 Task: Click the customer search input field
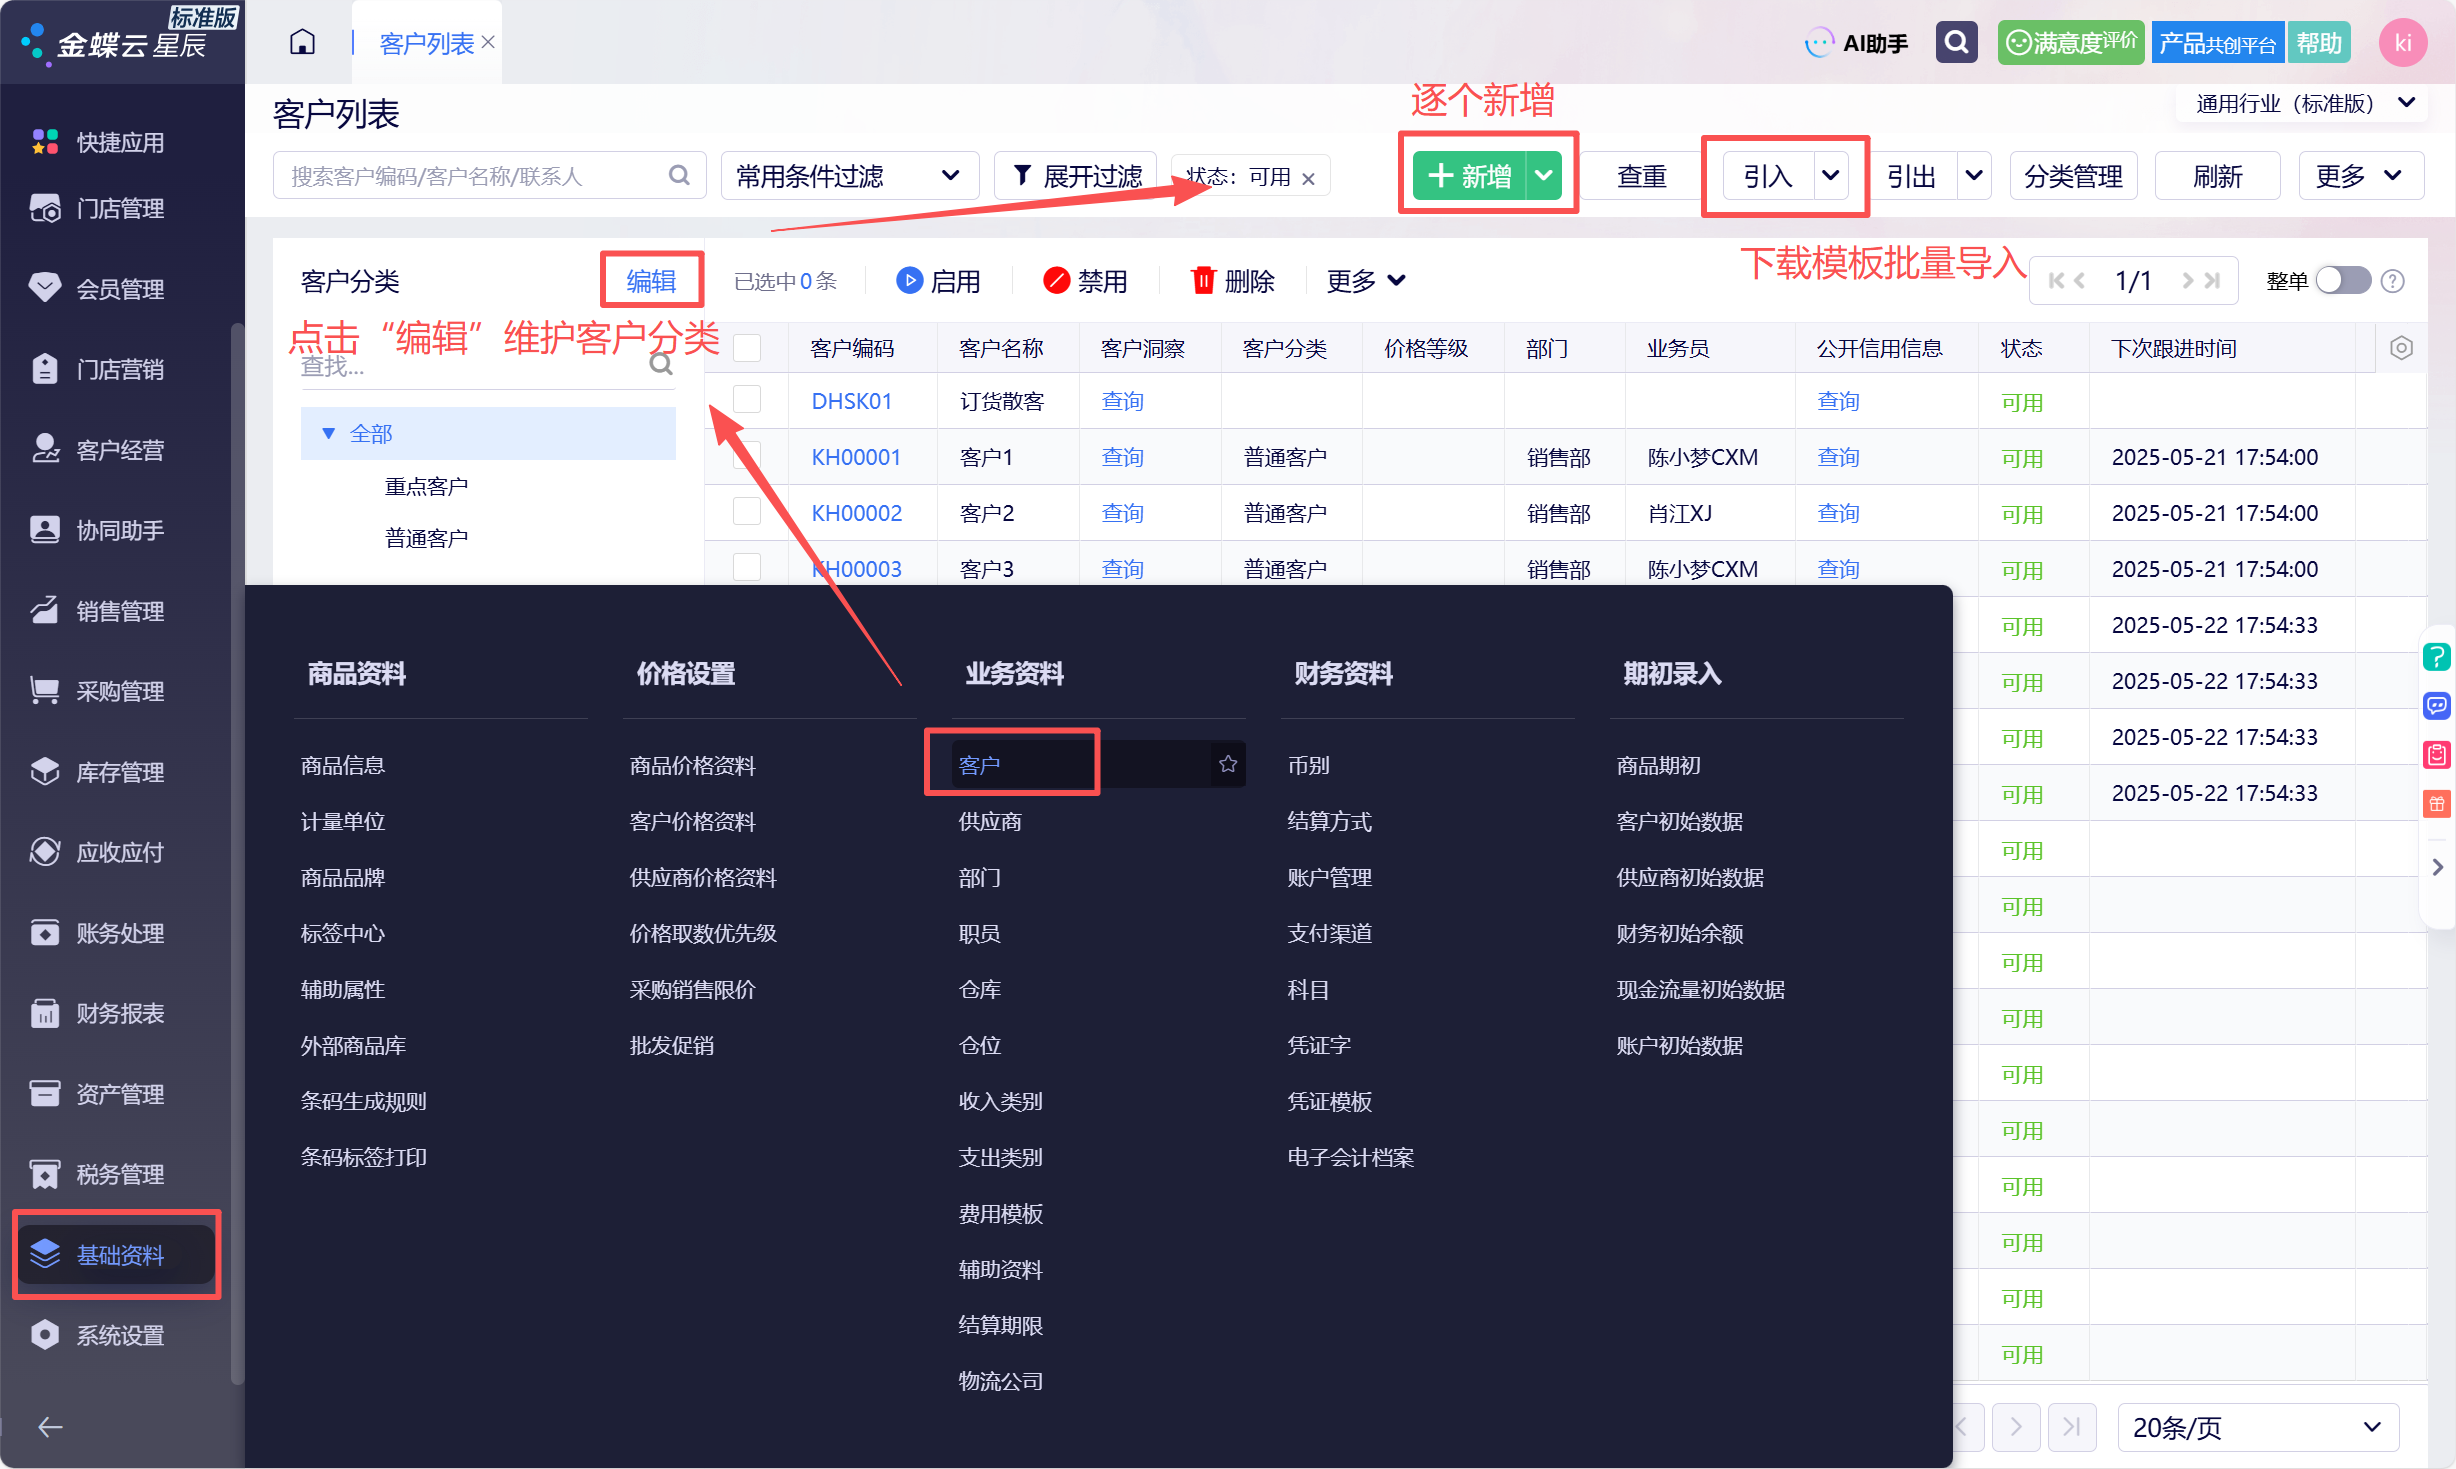pos(489,176)
